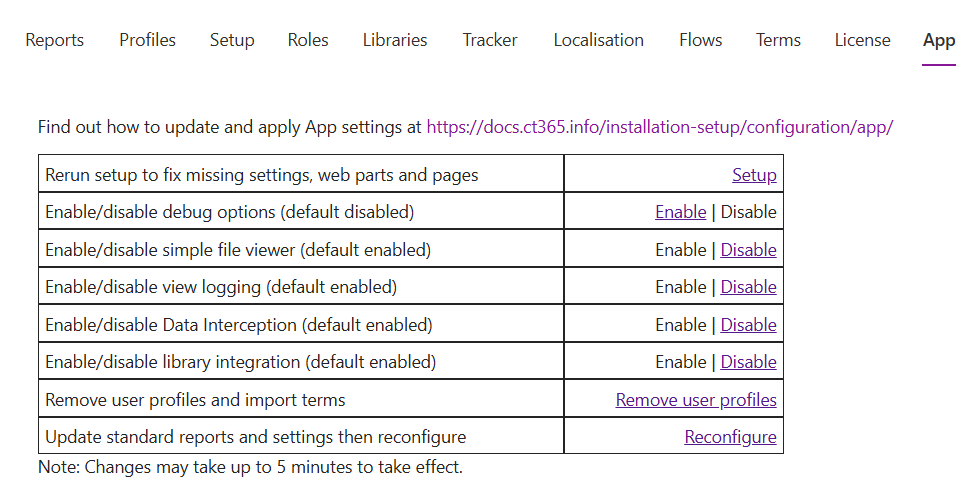Open the Libraries tab
The height and width of the screenshot is (491, 973).
coord(395,40)
